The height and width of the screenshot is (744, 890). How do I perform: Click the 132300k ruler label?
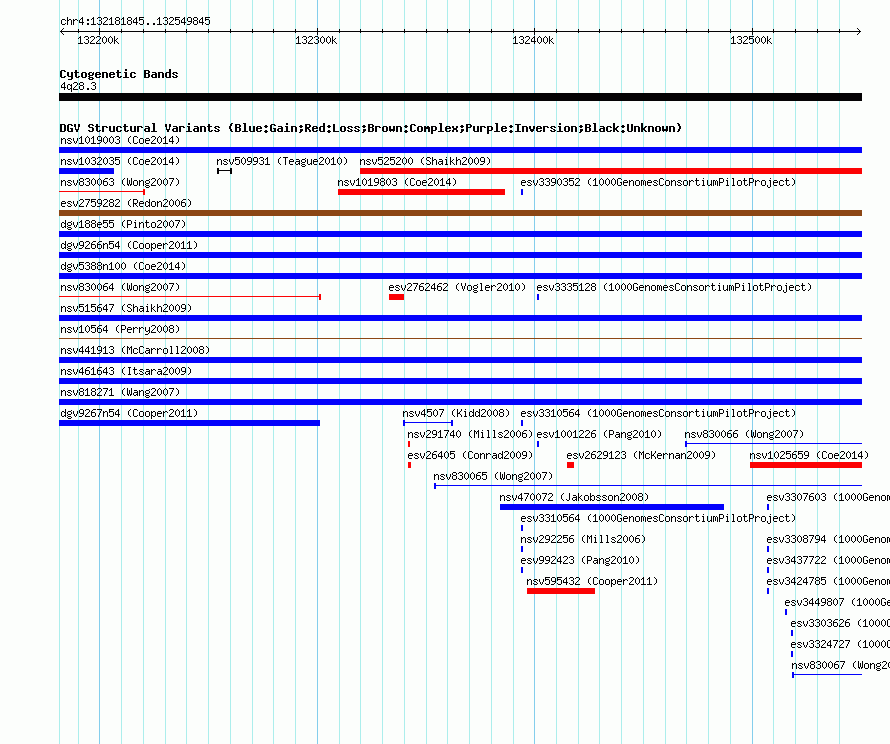coord(316,40)
